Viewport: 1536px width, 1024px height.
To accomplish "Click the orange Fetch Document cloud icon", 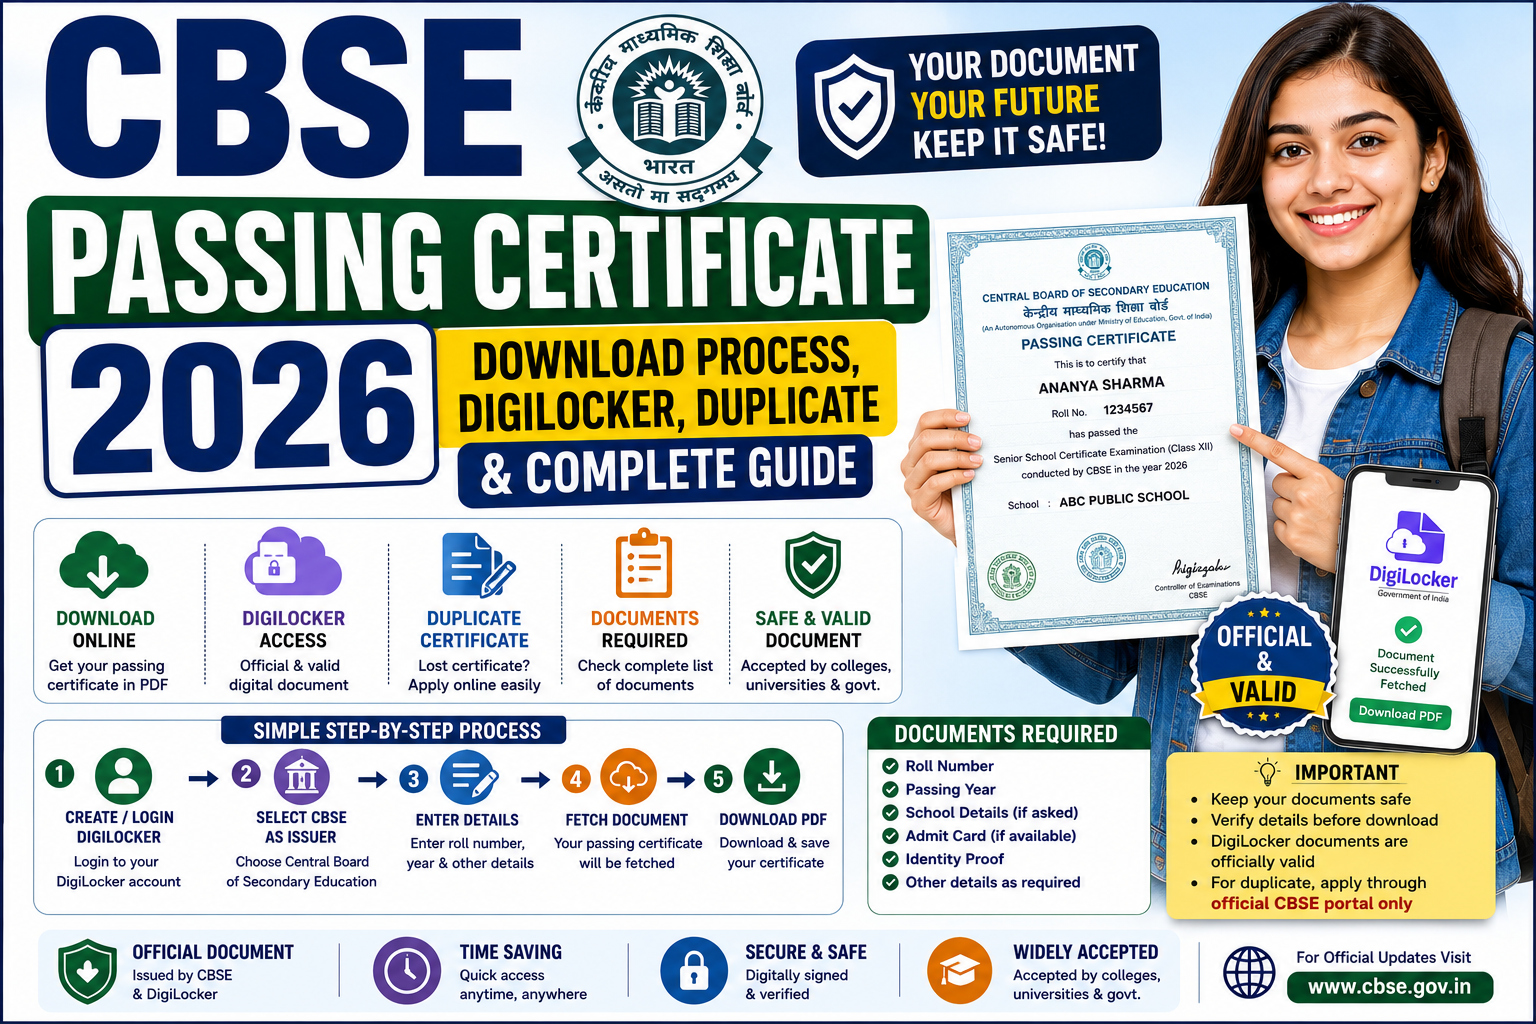I will (x=628, y=776).
